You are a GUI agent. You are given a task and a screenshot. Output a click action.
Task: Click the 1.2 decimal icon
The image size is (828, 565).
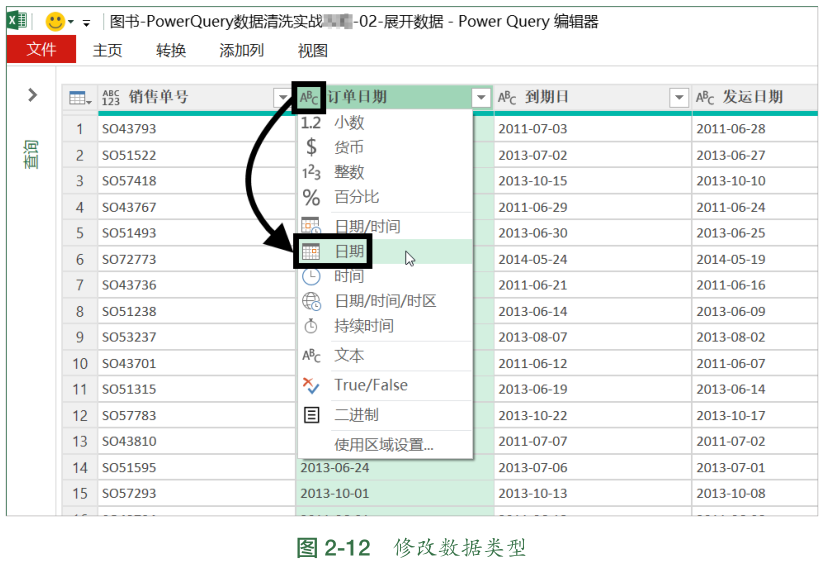[x=311, y=123]
